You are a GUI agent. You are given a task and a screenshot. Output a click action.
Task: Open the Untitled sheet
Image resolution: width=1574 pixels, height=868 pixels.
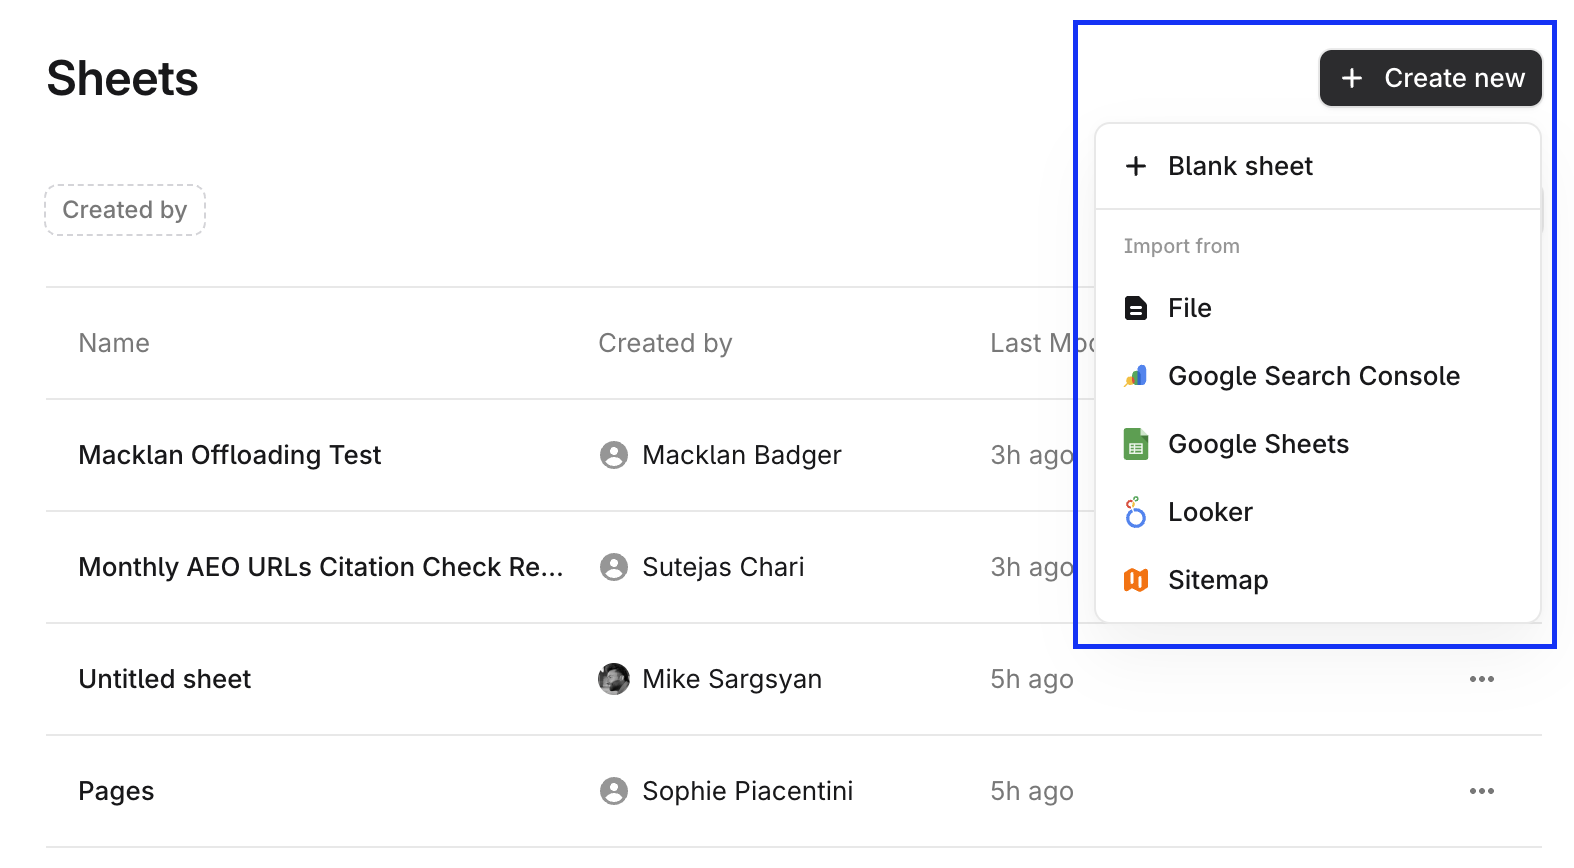165,679
